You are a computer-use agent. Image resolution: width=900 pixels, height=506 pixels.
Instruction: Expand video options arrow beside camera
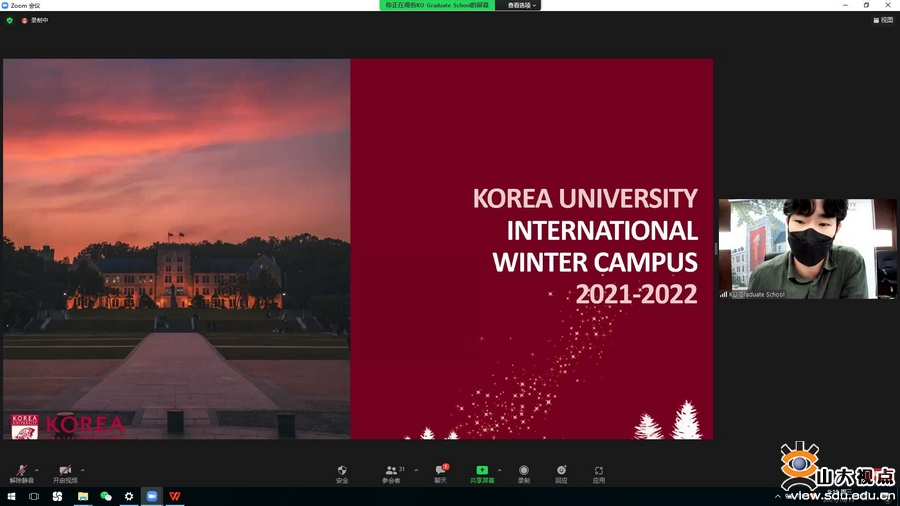point(83,470)
